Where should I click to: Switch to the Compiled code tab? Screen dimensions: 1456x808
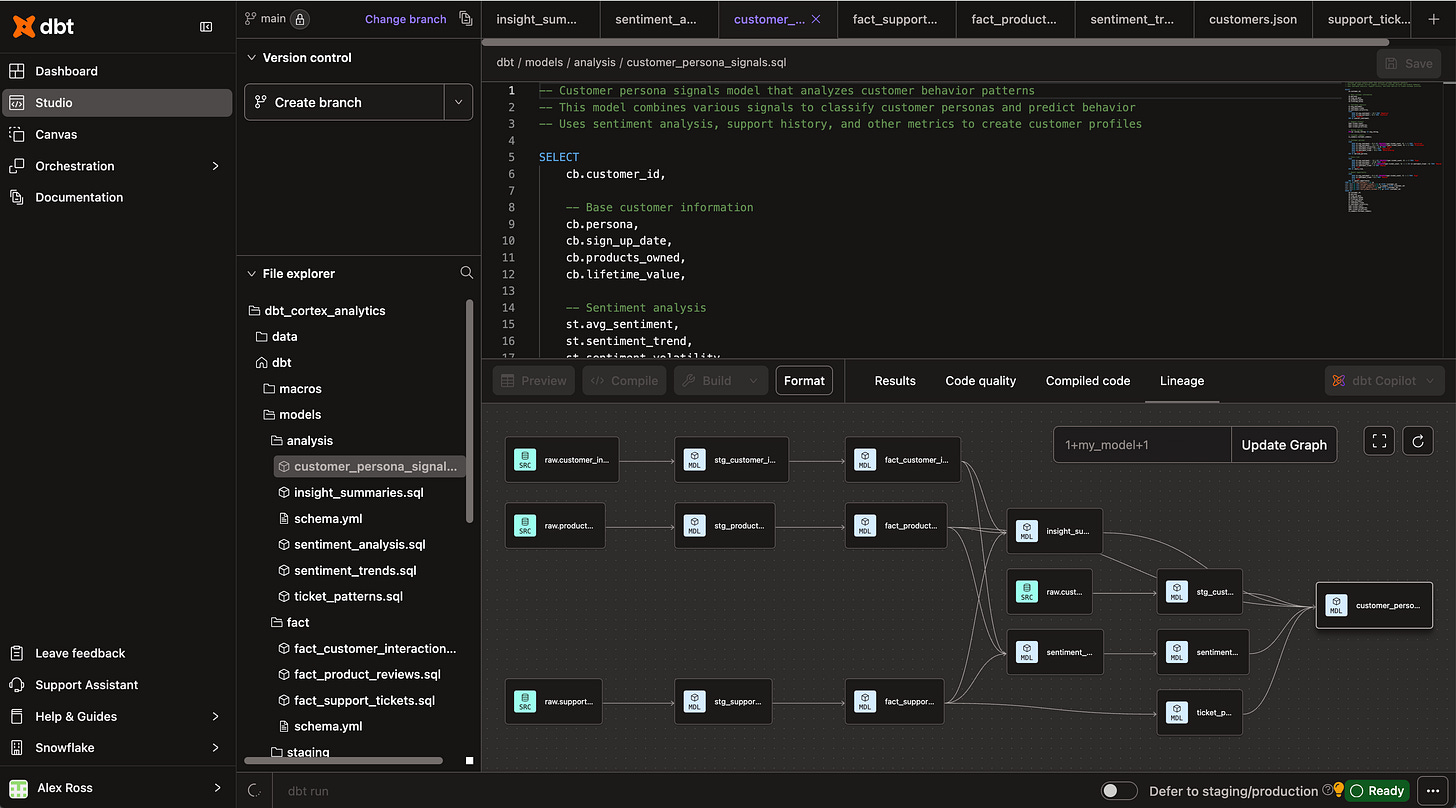1087,381
